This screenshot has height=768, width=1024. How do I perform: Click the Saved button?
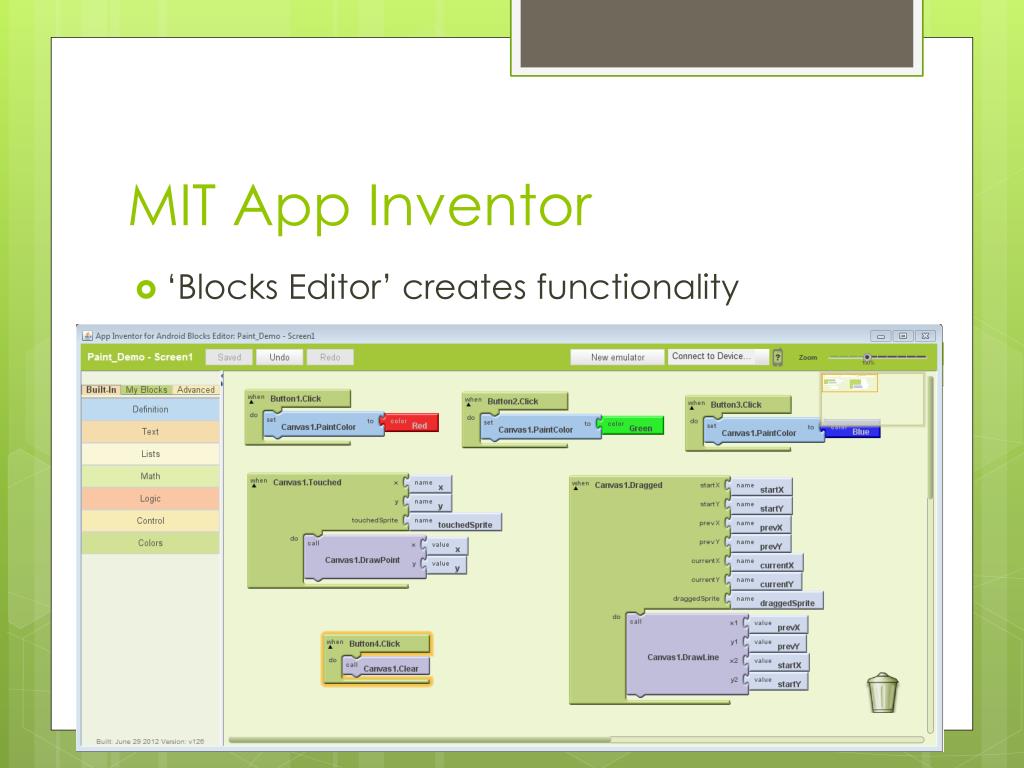[x=229, y=357]
